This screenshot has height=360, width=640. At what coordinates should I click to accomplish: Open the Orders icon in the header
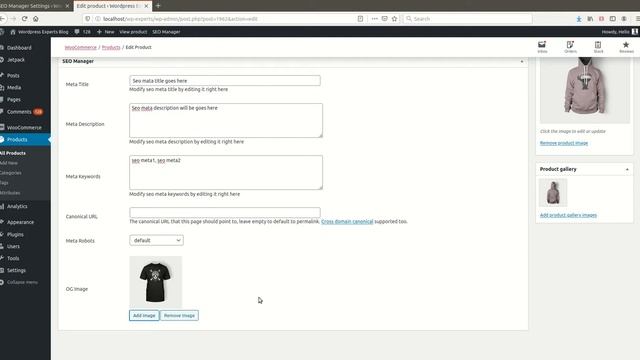pos(570,47)
